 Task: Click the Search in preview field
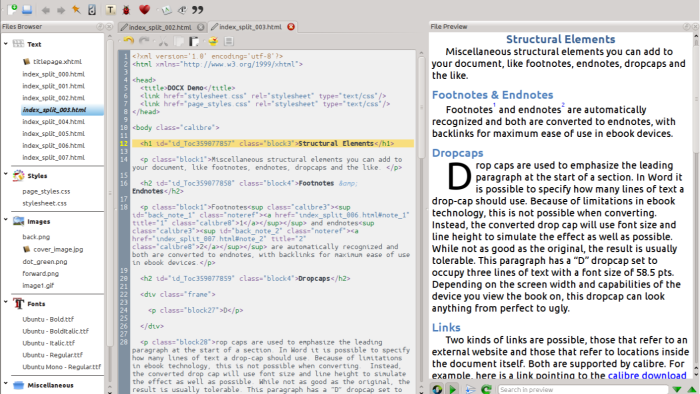coord(583,390)
